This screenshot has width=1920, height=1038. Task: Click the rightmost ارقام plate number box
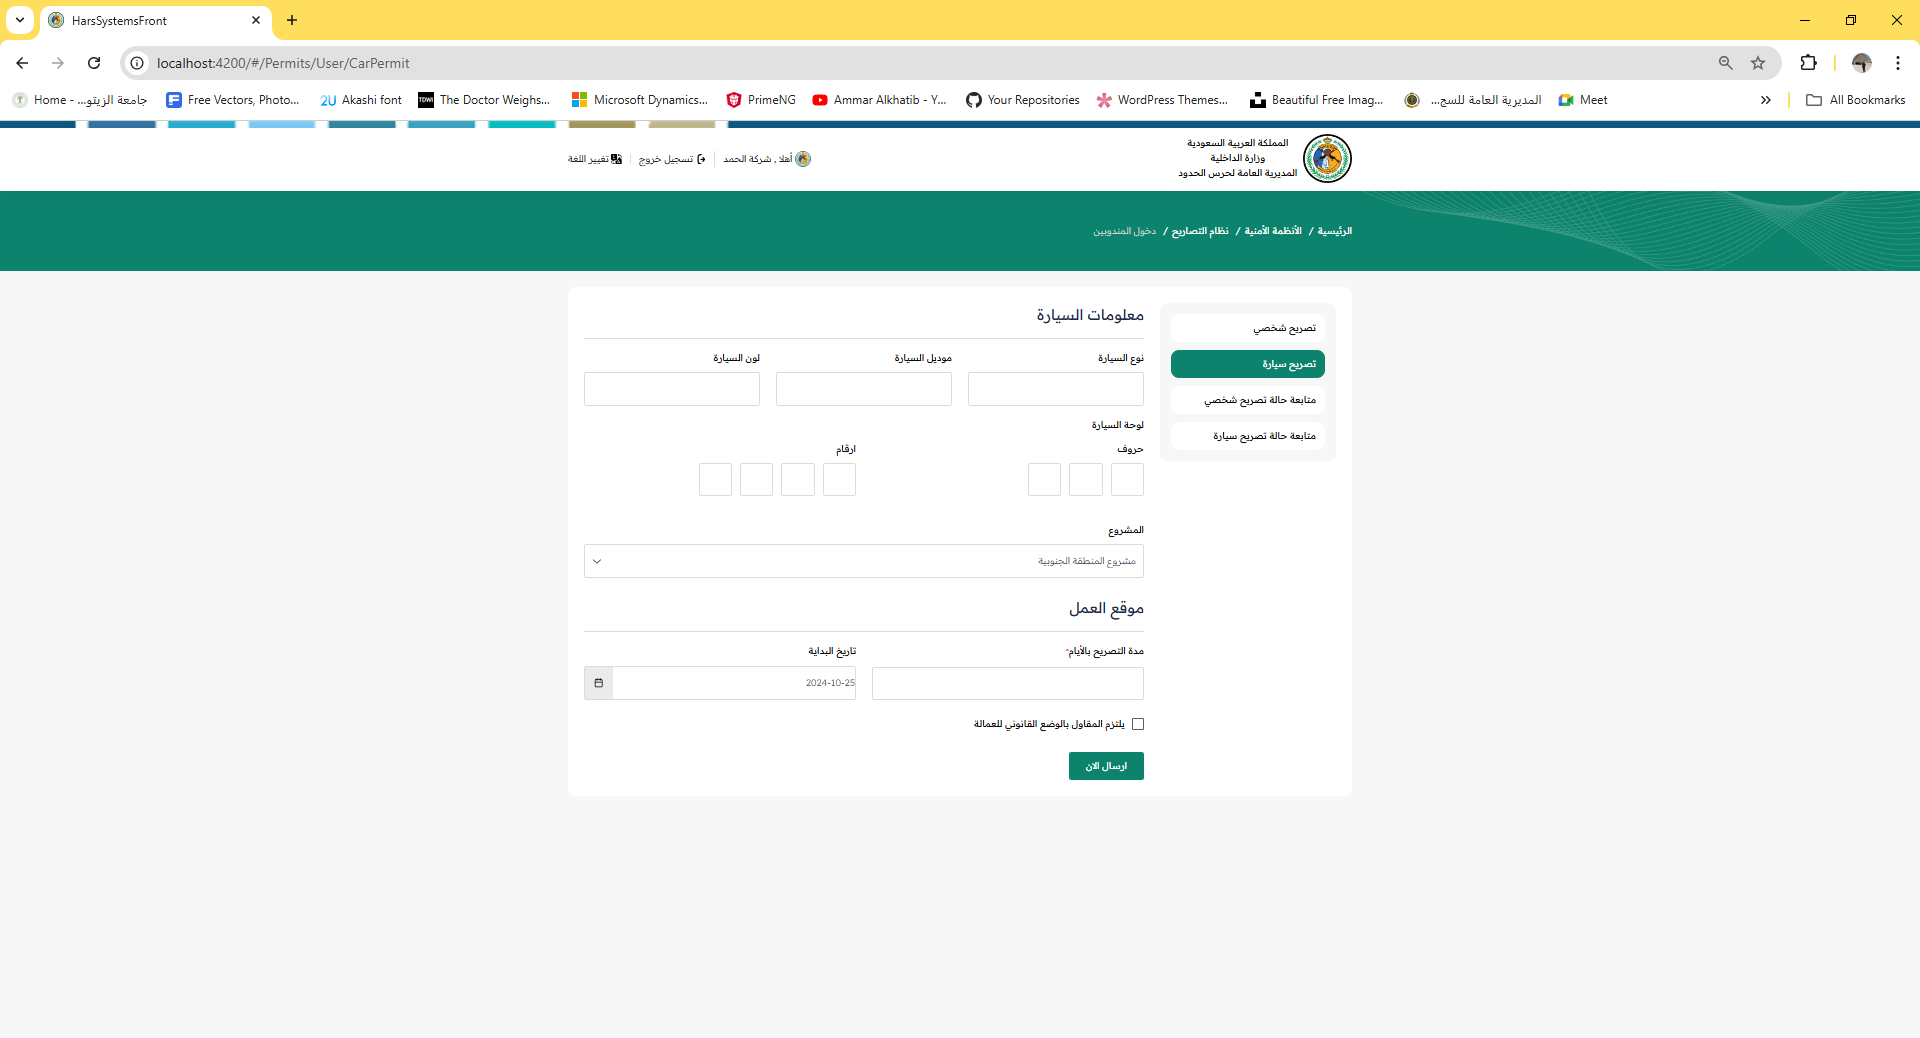point(839,480)
